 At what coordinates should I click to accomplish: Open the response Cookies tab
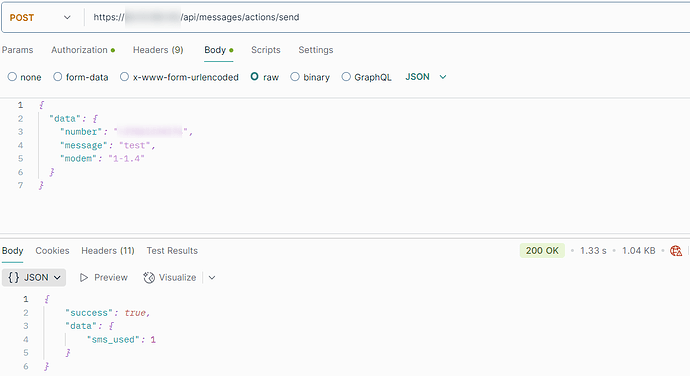[x=52, y=251]
